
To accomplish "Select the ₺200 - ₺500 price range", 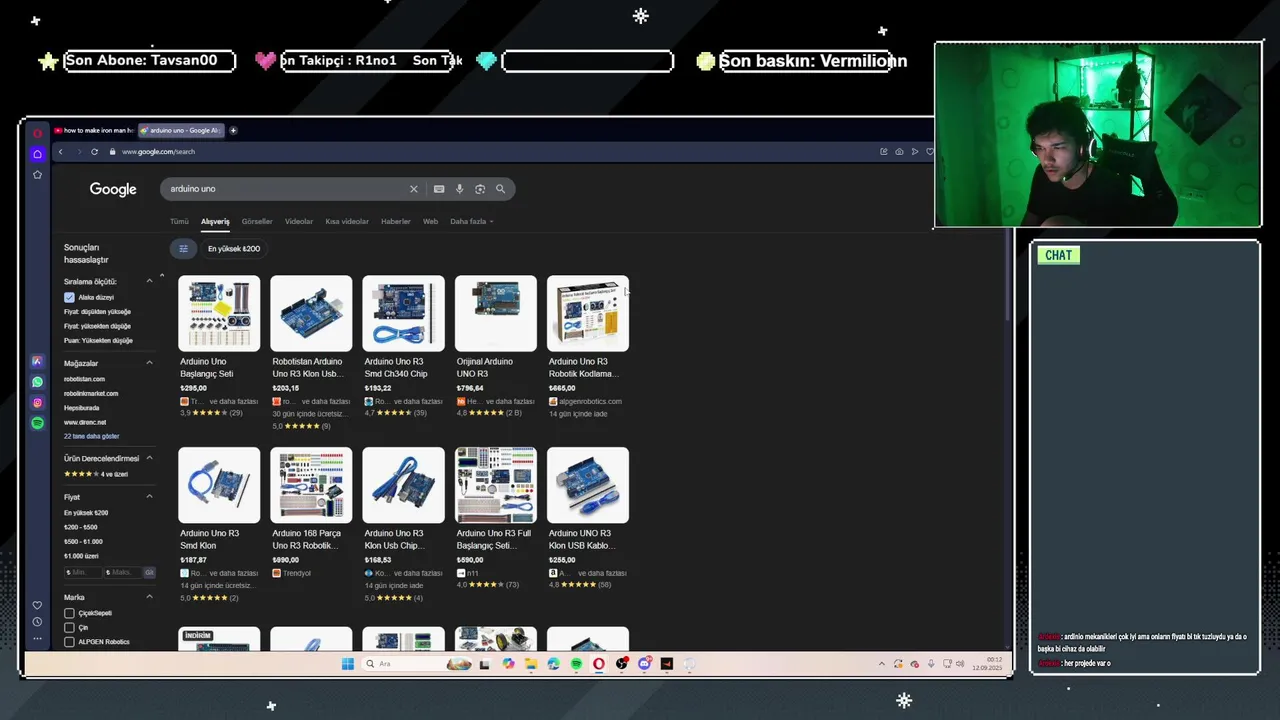I will coord(80,527).
